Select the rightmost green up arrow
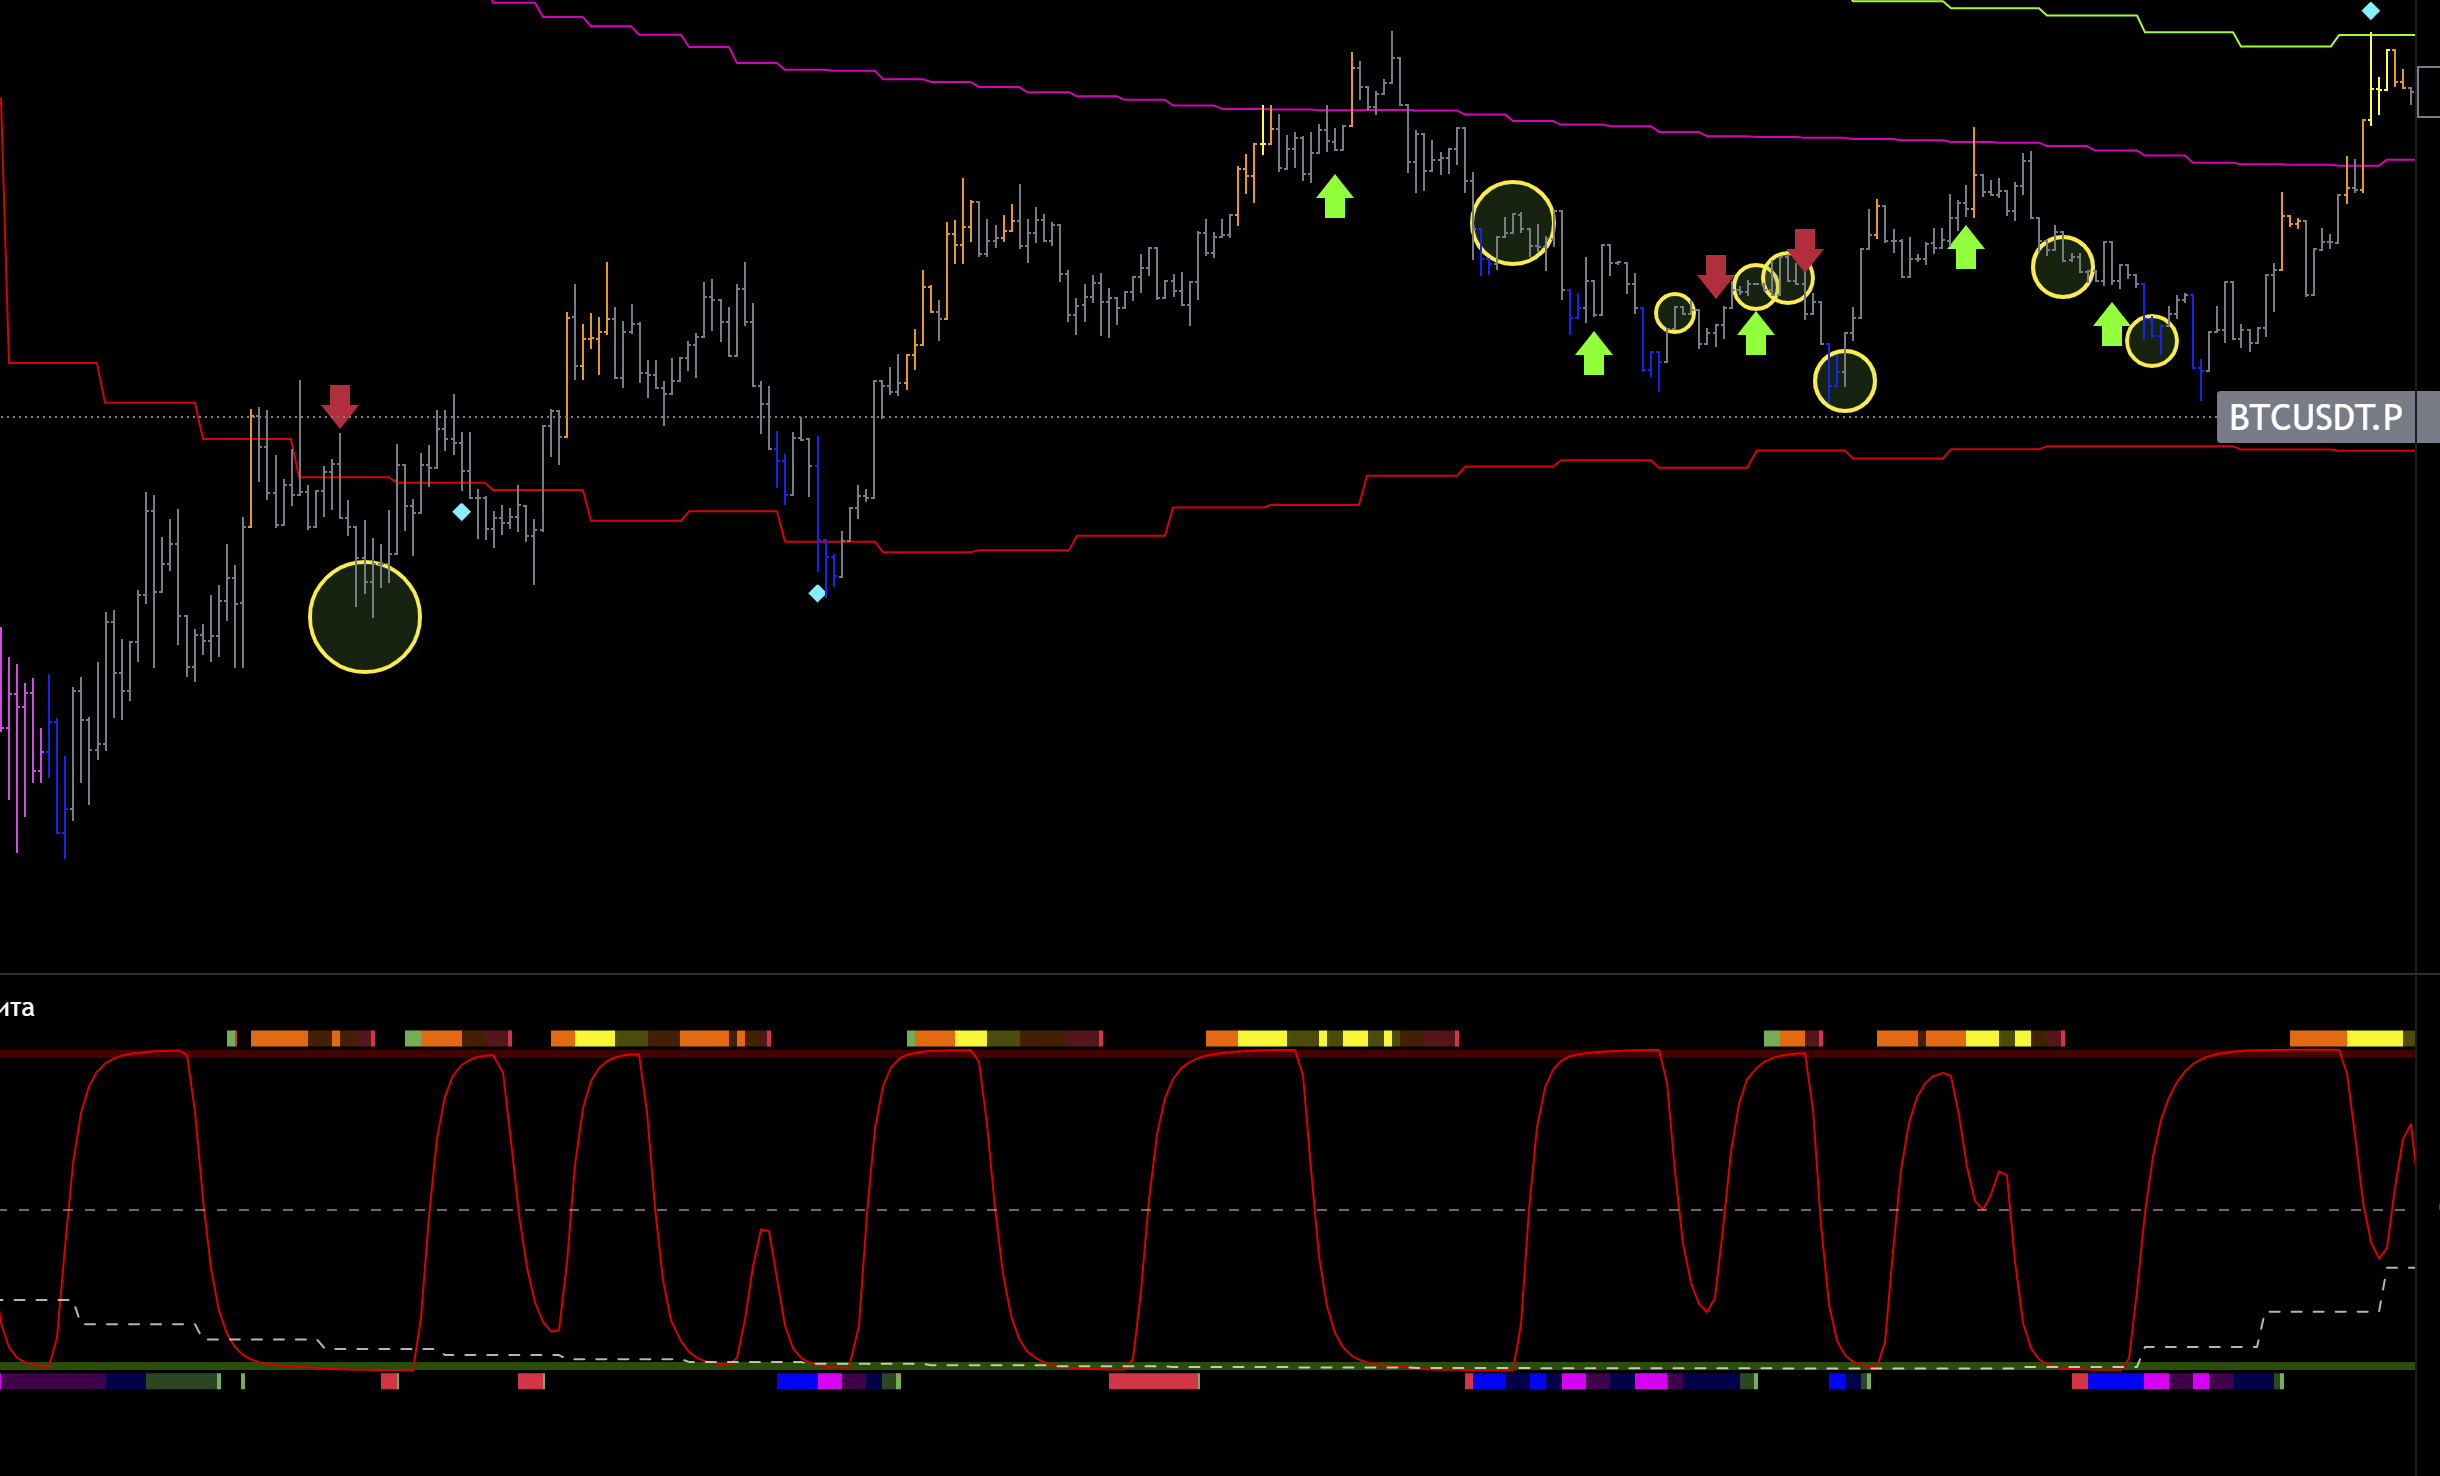The width and height of the screenshot is (2440, 1476). click(2111, 325)
